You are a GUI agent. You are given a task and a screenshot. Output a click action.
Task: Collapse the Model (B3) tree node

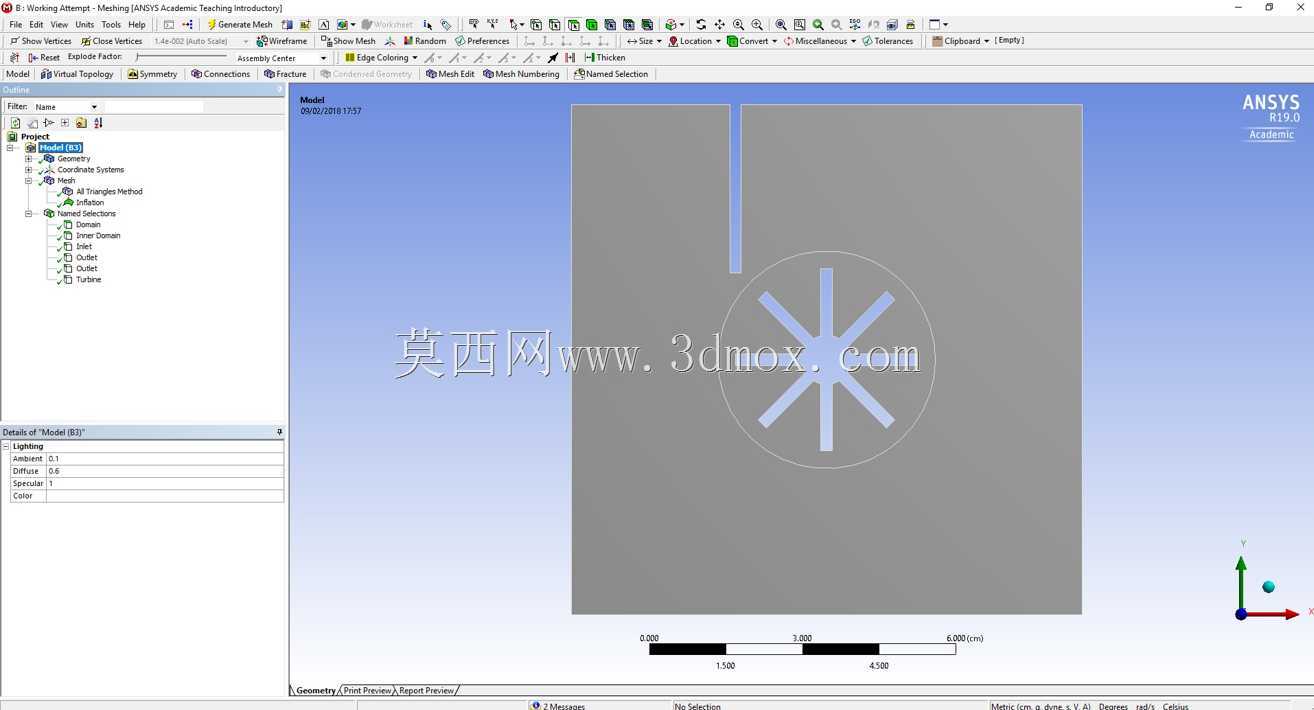(11, 148)
